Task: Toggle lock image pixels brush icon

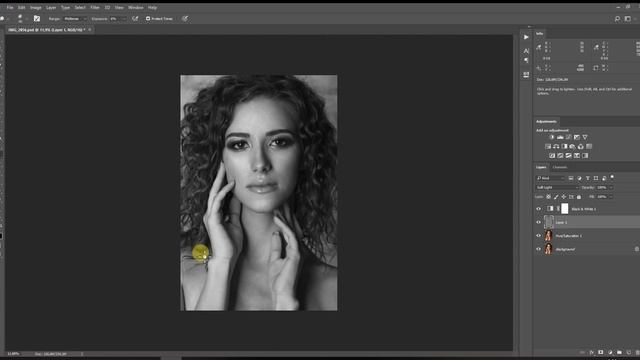Action: (x=556, y=197)
